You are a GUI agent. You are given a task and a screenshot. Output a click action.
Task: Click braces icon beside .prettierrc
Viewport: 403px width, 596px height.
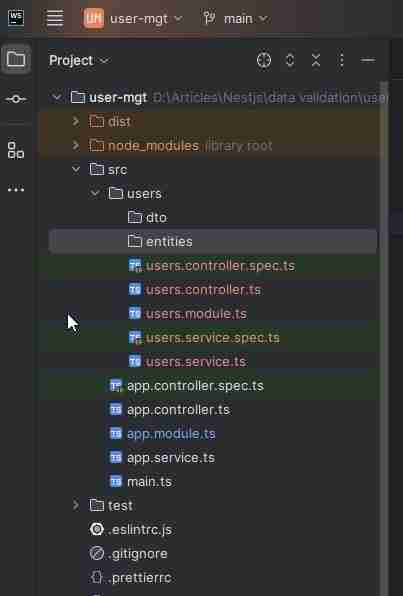click(x=97, y=577)
